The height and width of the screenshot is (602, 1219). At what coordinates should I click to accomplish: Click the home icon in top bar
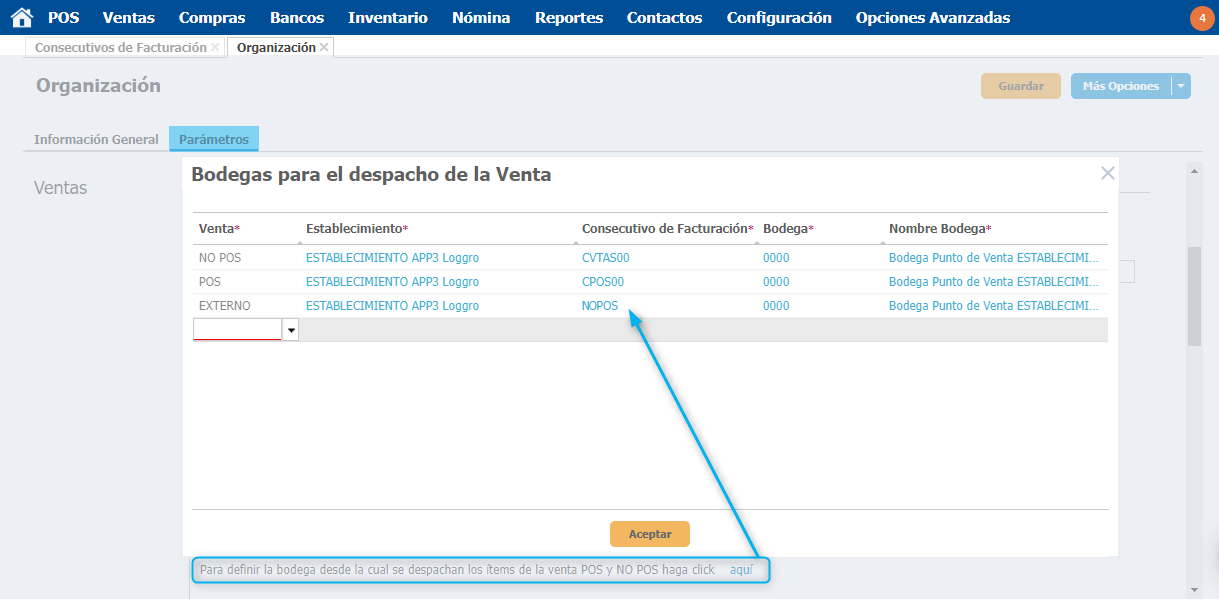(x=22, y=17)
